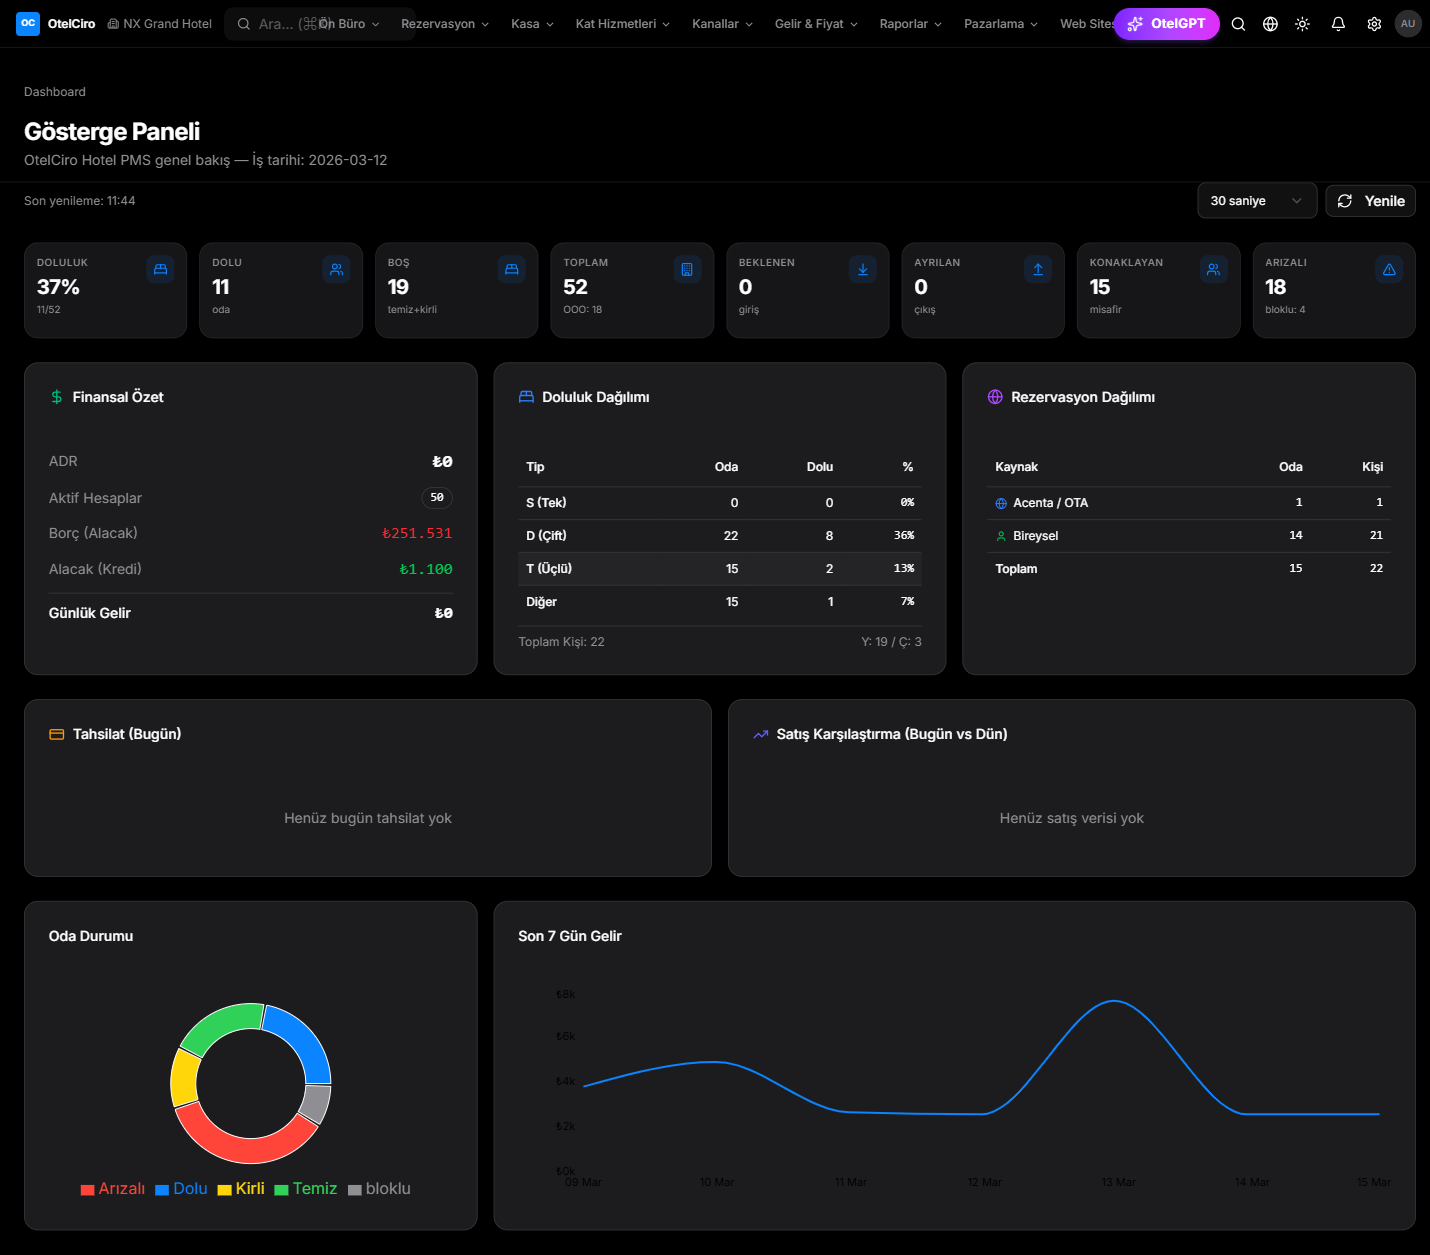1430x1255 pixels.
Task: Open the Web Sitesi menu item
Action: coord(1087,24)
